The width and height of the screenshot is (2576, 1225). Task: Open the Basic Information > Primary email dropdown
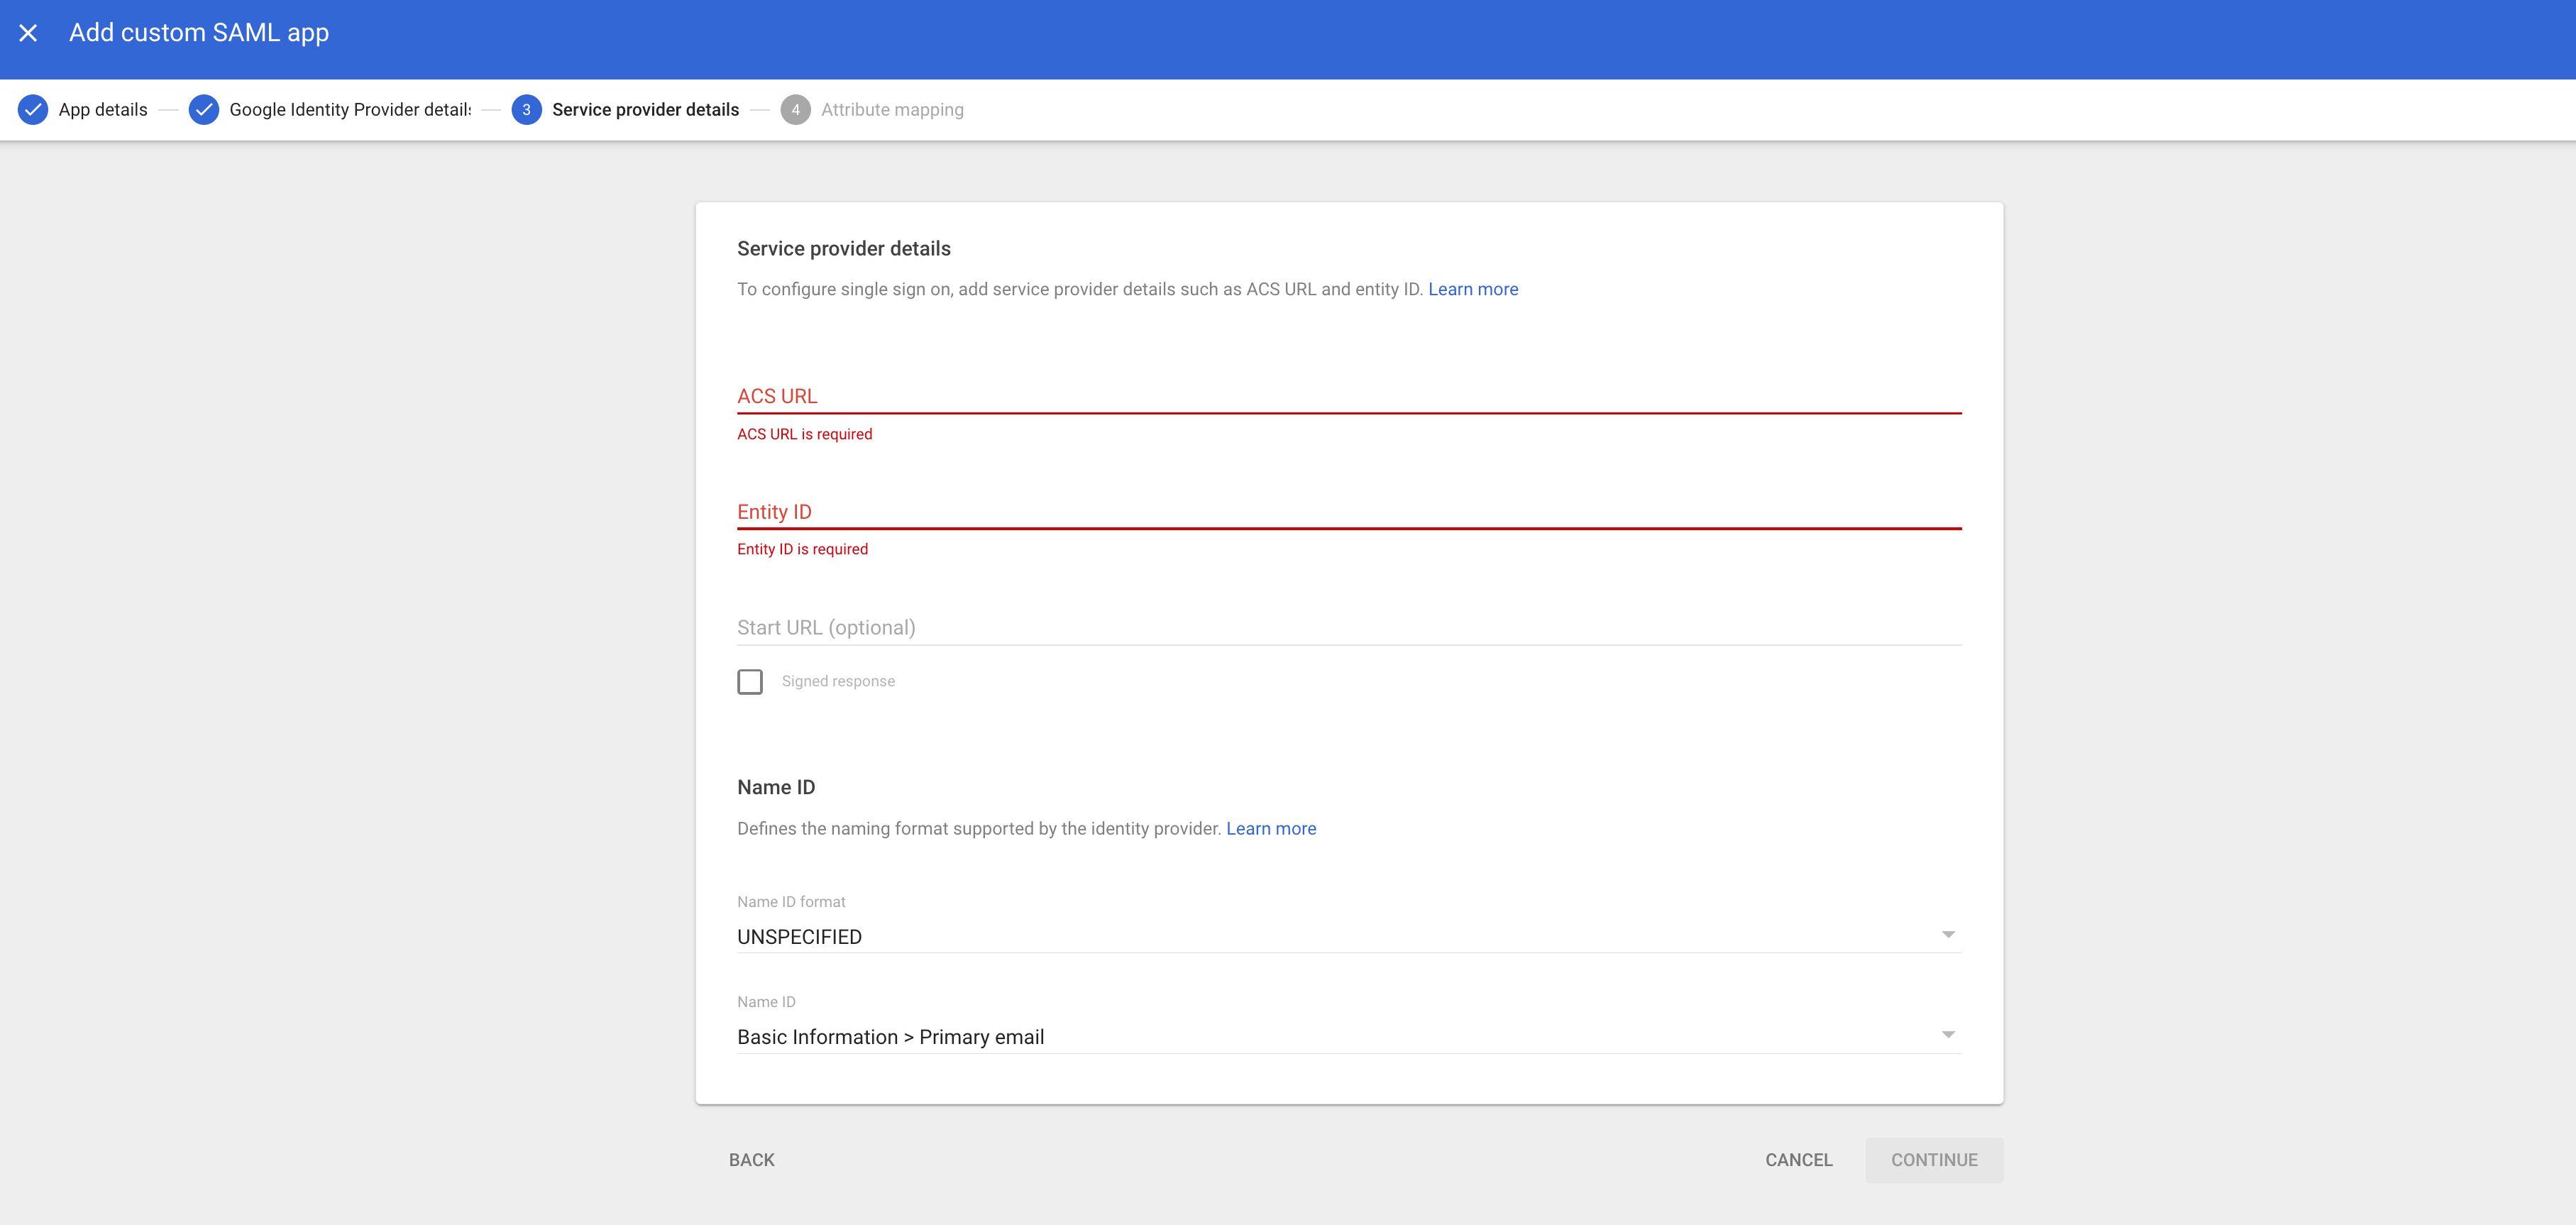pos(1300,1037)
